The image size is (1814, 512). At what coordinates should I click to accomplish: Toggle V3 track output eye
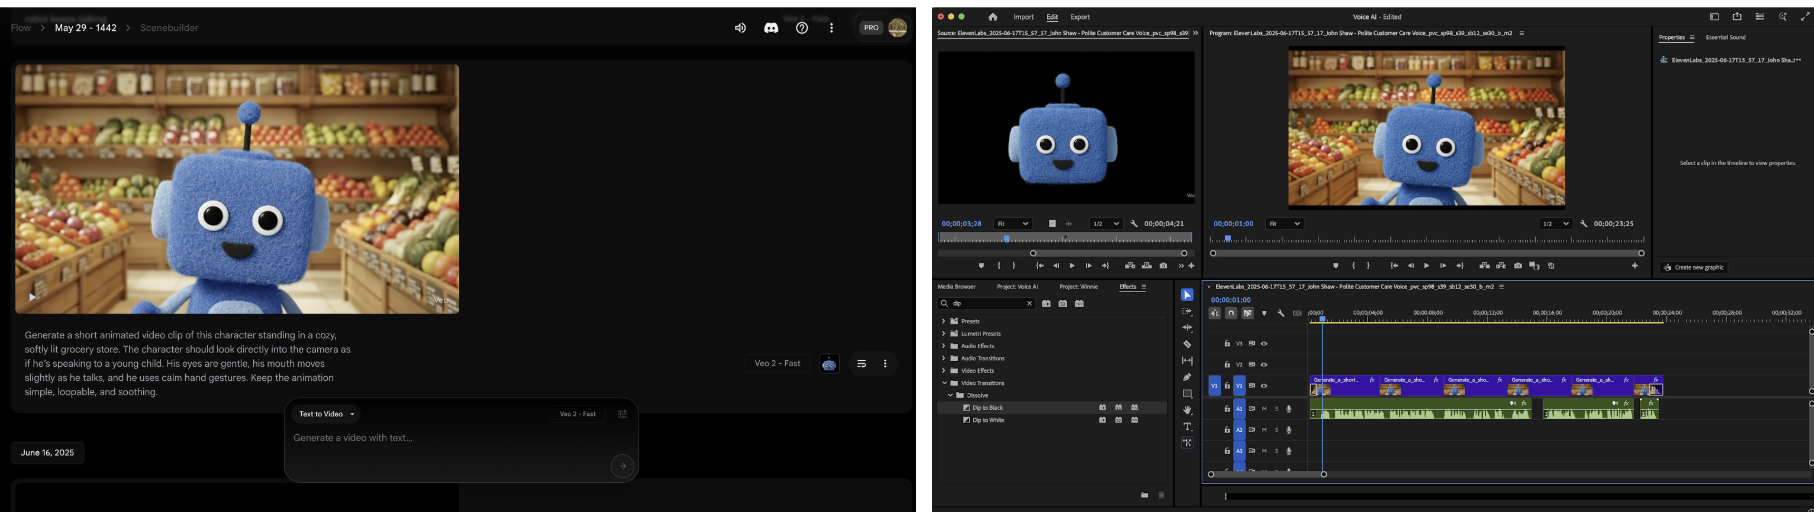pos(1264,344)
